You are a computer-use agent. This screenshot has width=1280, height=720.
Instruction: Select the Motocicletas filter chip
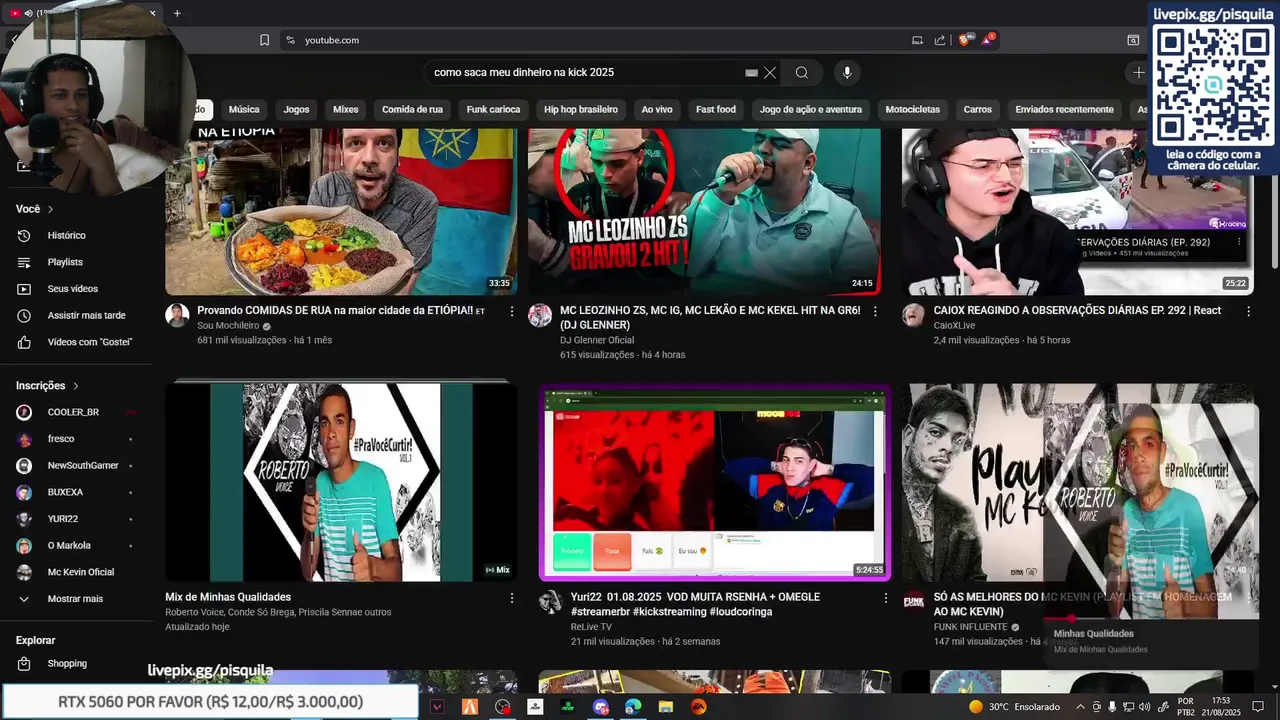coord(912,109)
